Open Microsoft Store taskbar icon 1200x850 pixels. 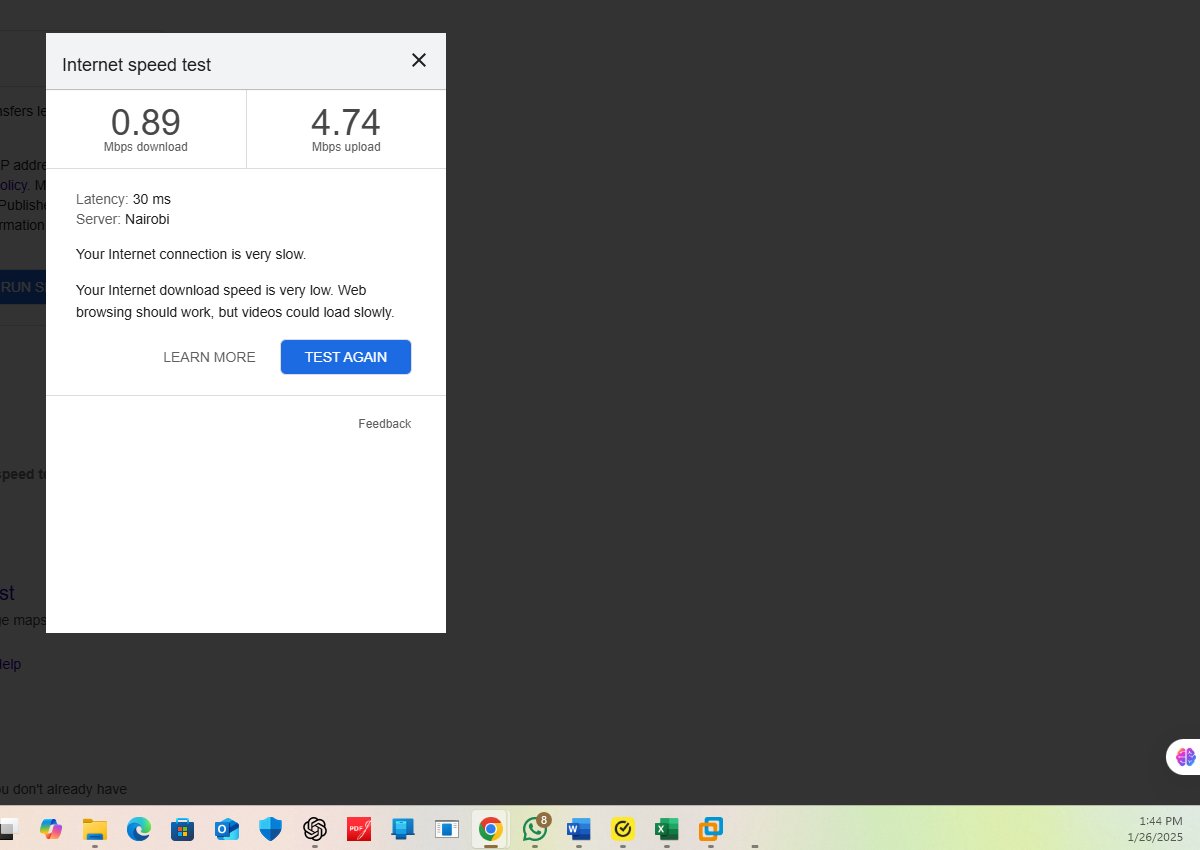pos(182,829)
